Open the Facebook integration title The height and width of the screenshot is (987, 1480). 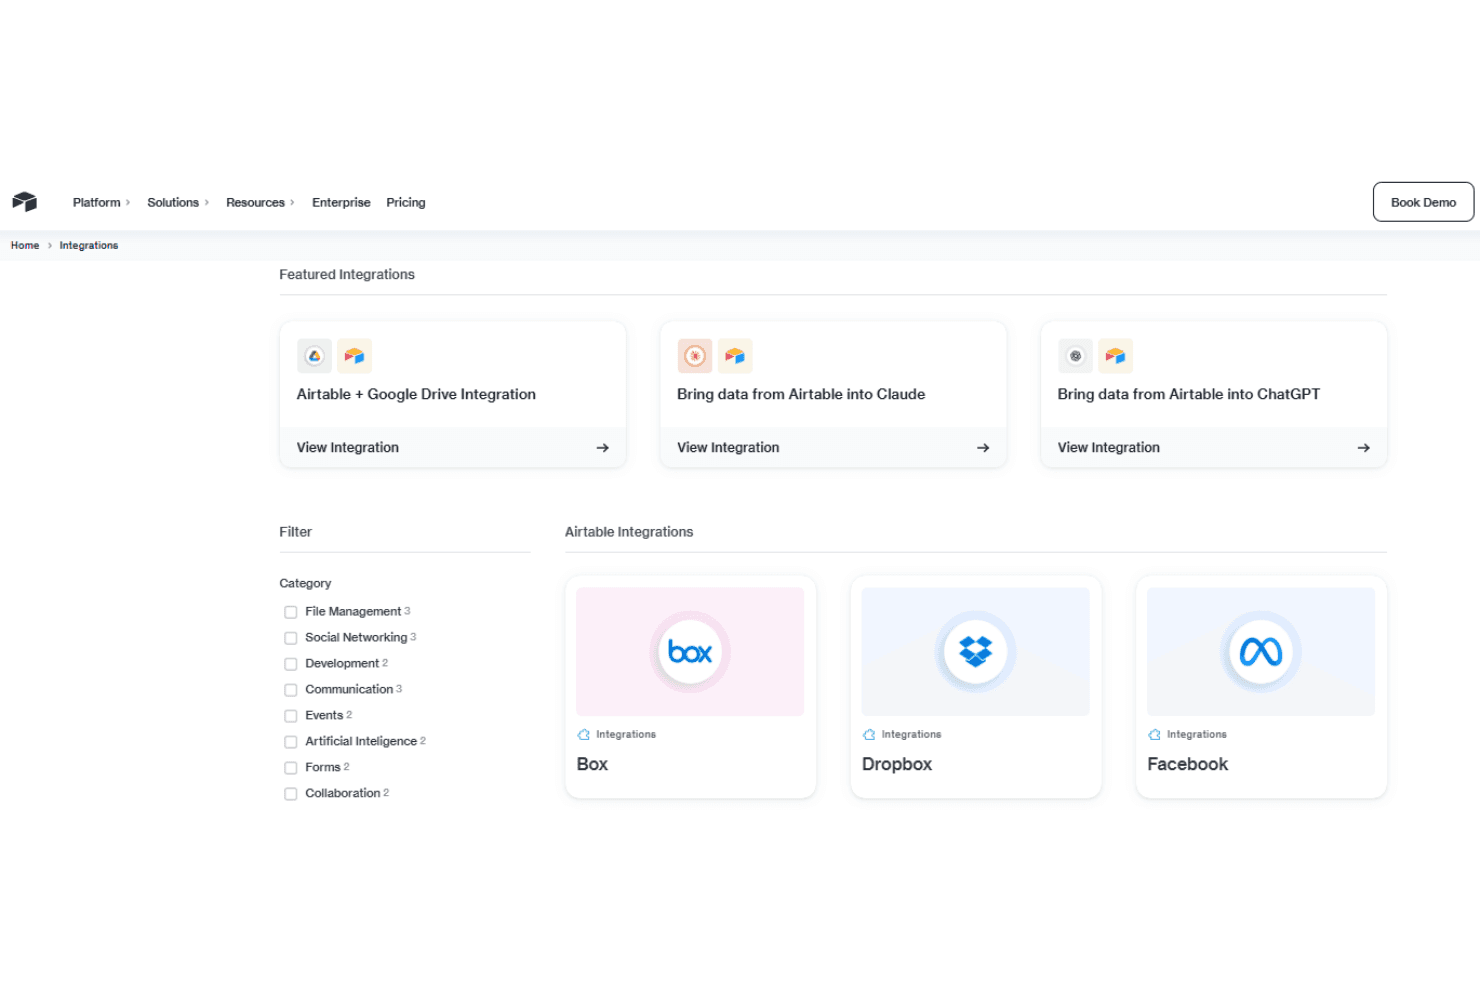click(x=1188, y=764)
